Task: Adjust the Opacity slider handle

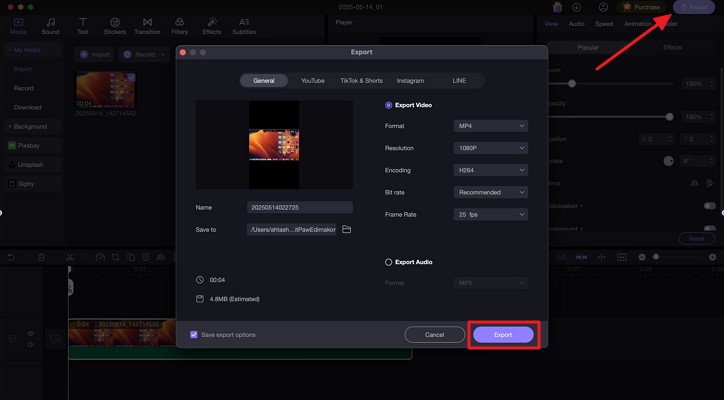Action: [x=669, y=117]
